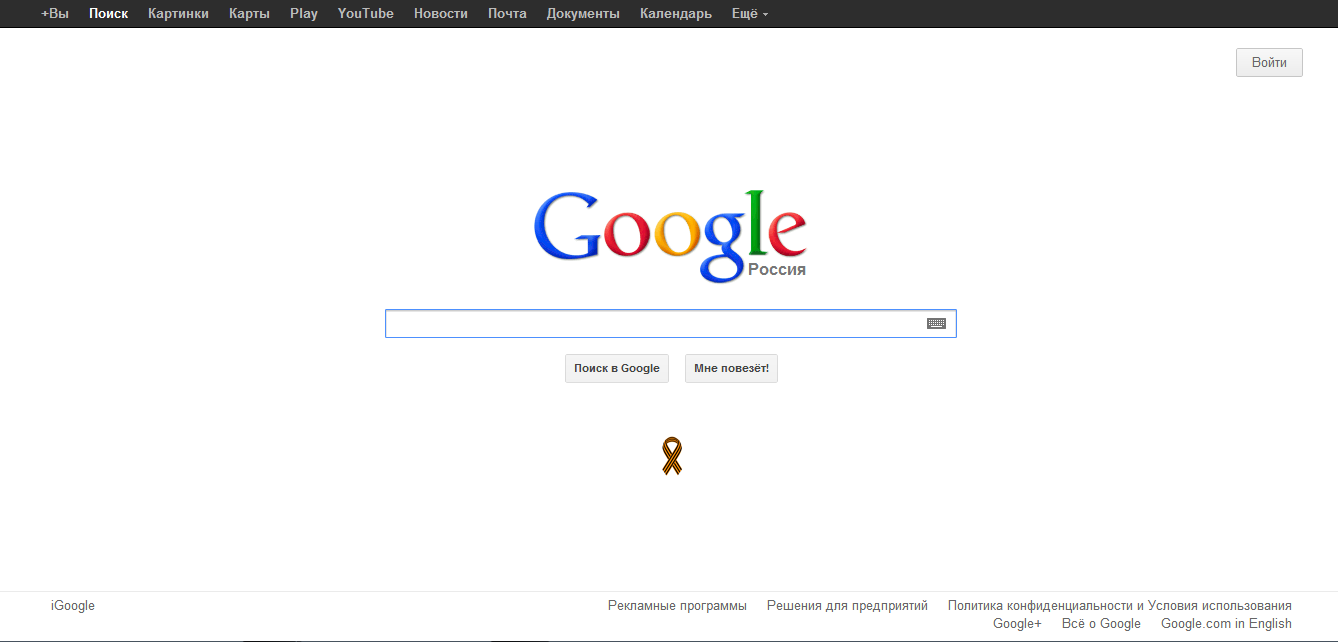Open the iGoogle link in footer
Image resolution: width=1338 pixels, height=642 pixels.
pos(73,606)
